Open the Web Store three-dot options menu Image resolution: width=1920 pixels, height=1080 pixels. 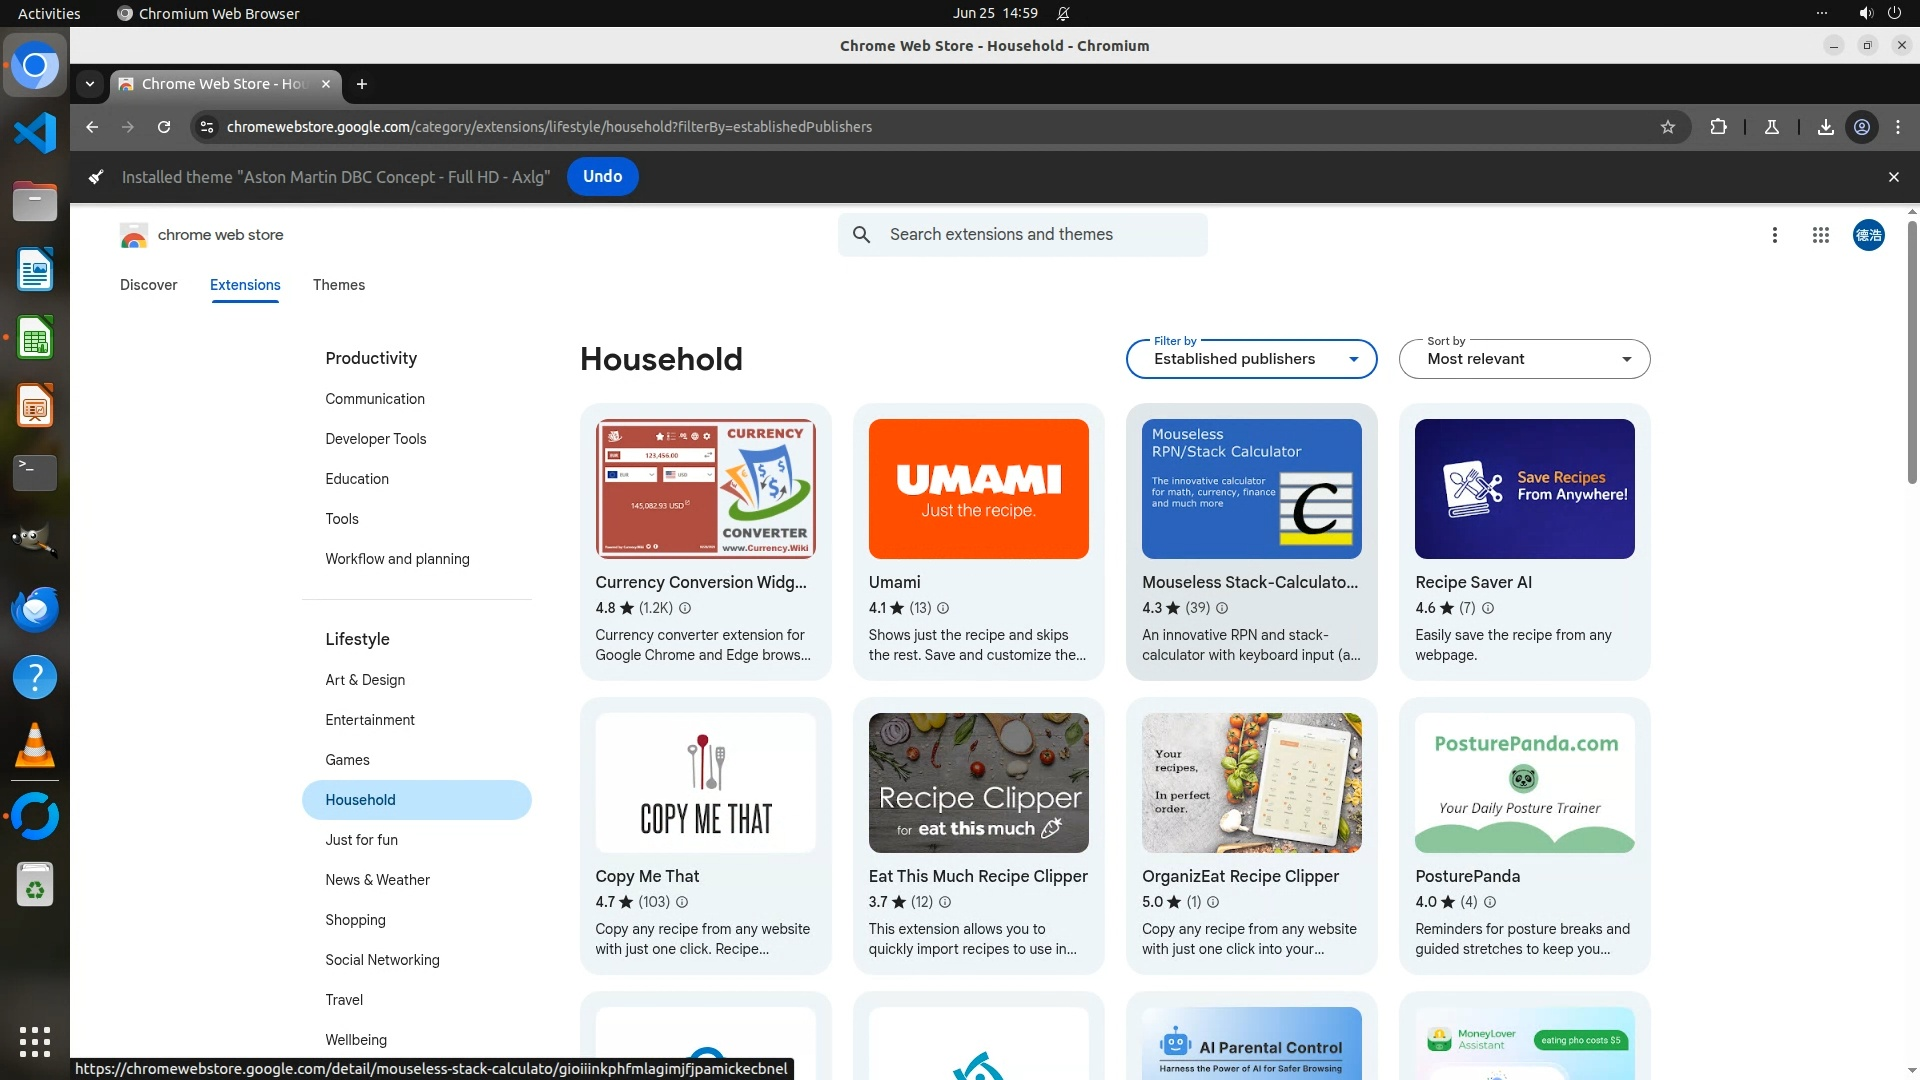[1774, 235]
